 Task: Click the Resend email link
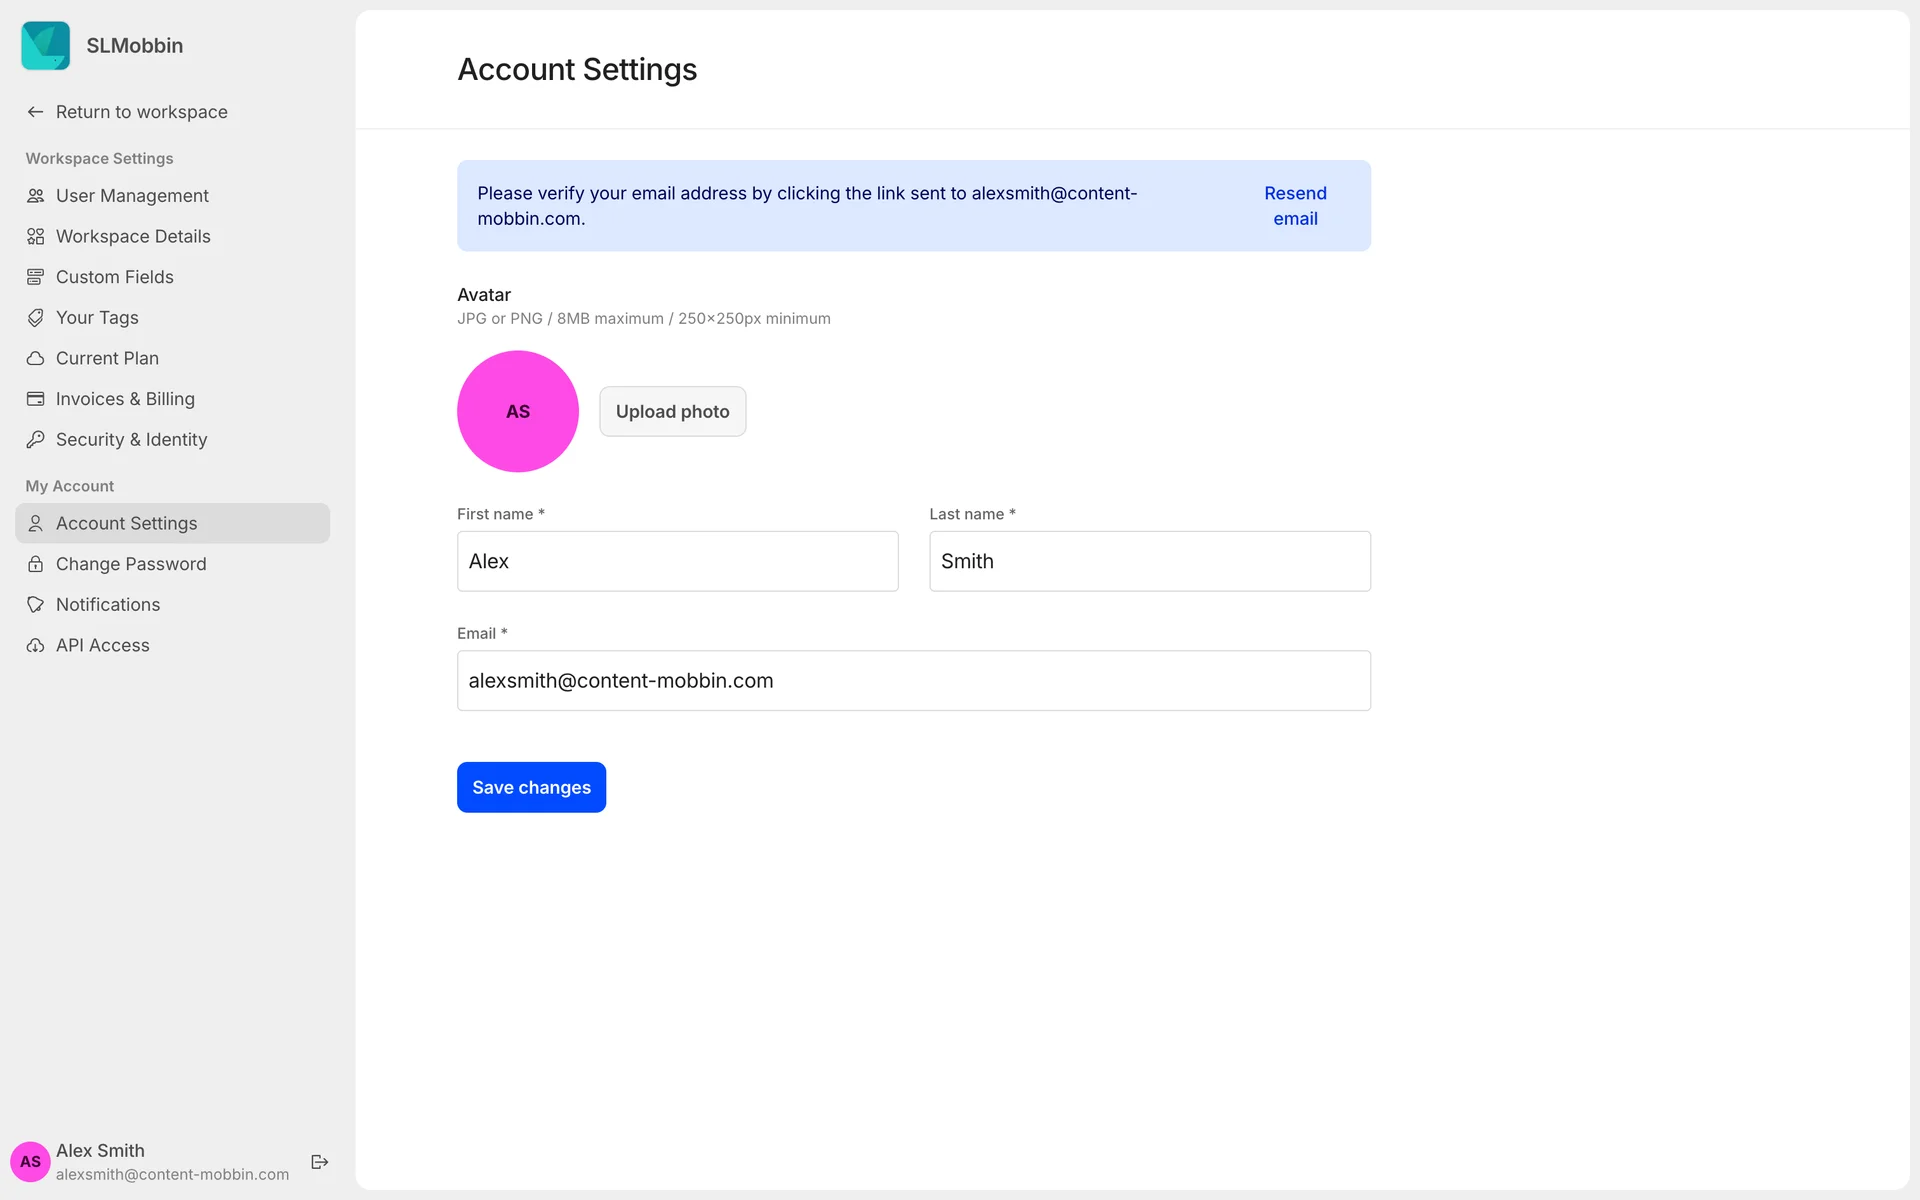(1295, 206)
